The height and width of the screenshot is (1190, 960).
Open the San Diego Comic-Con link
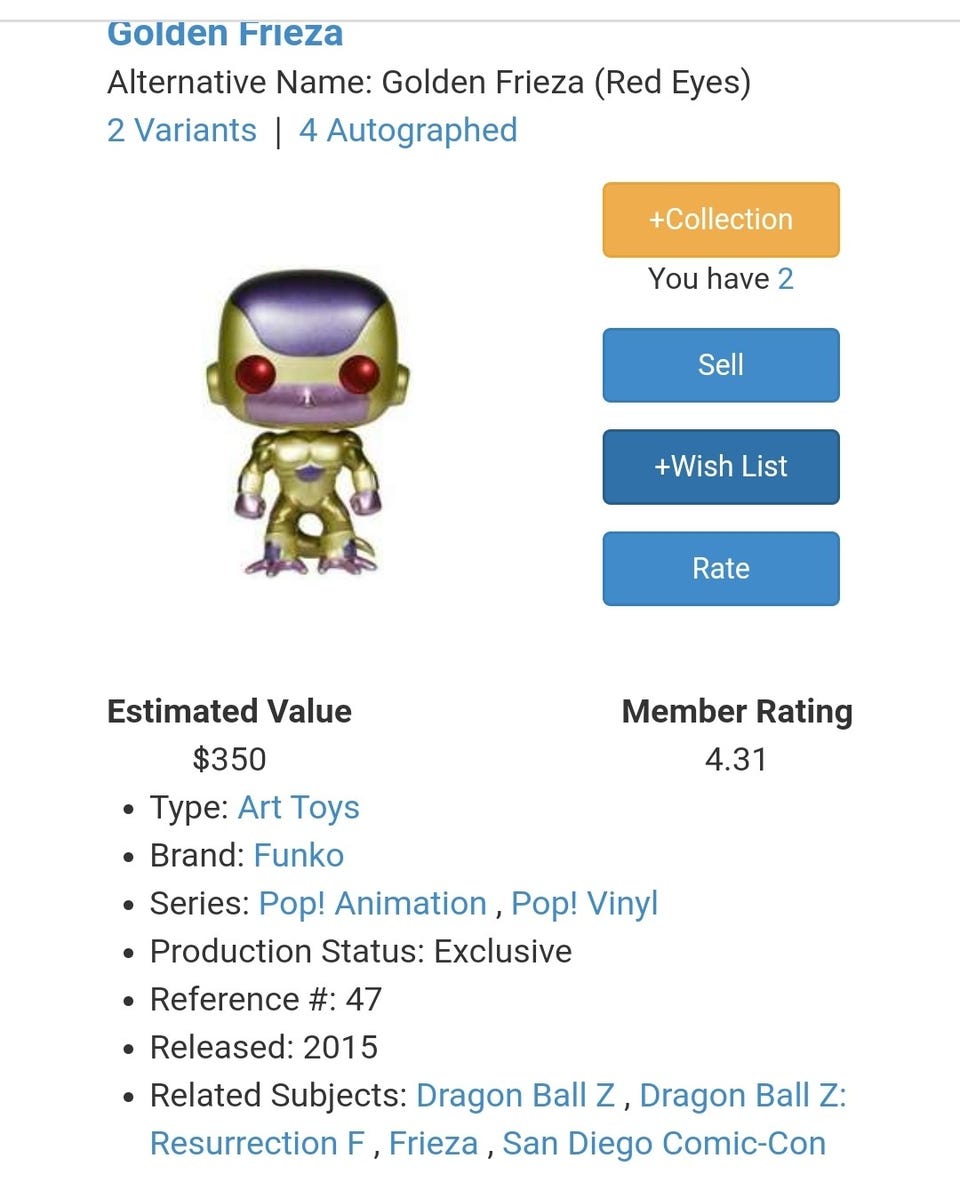click(664, 1143)
